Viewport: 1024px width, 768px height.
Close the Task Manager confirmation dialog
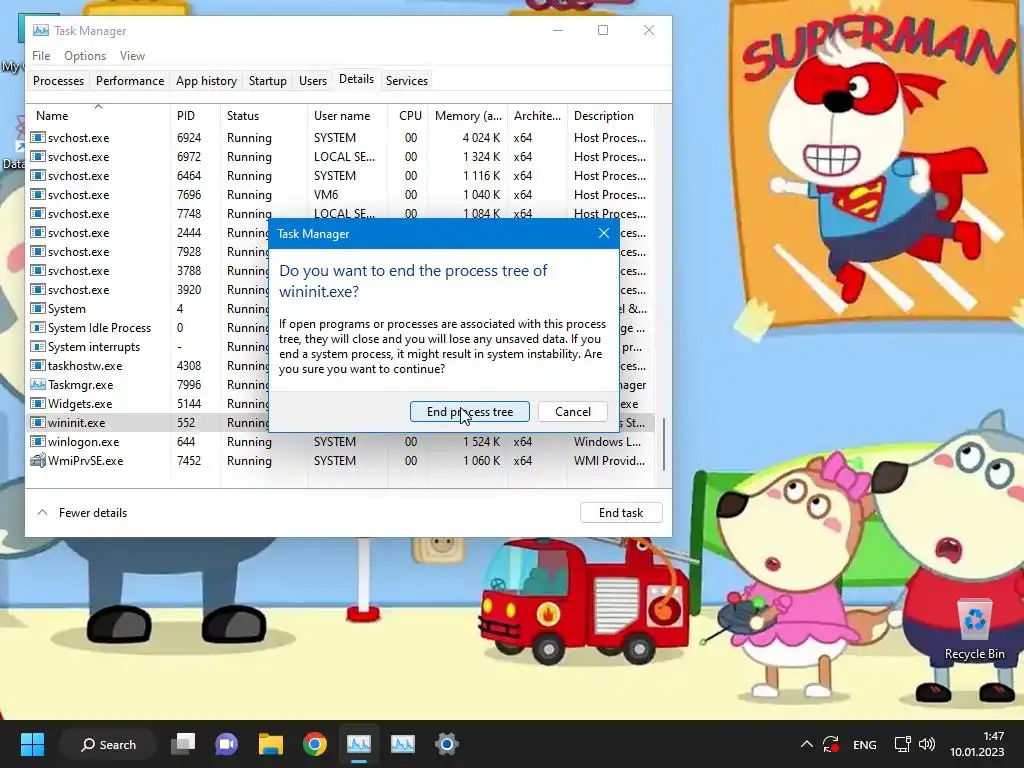(x=604, y=233)
